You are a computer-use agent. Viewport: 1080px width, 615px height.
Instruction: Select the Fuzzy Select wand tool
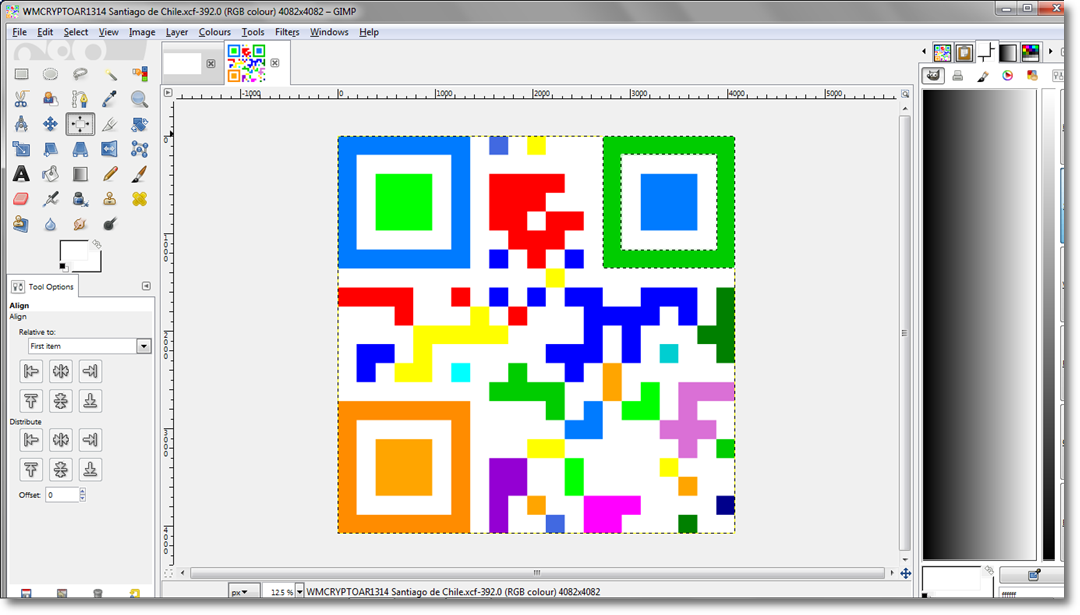coord(110,74)
